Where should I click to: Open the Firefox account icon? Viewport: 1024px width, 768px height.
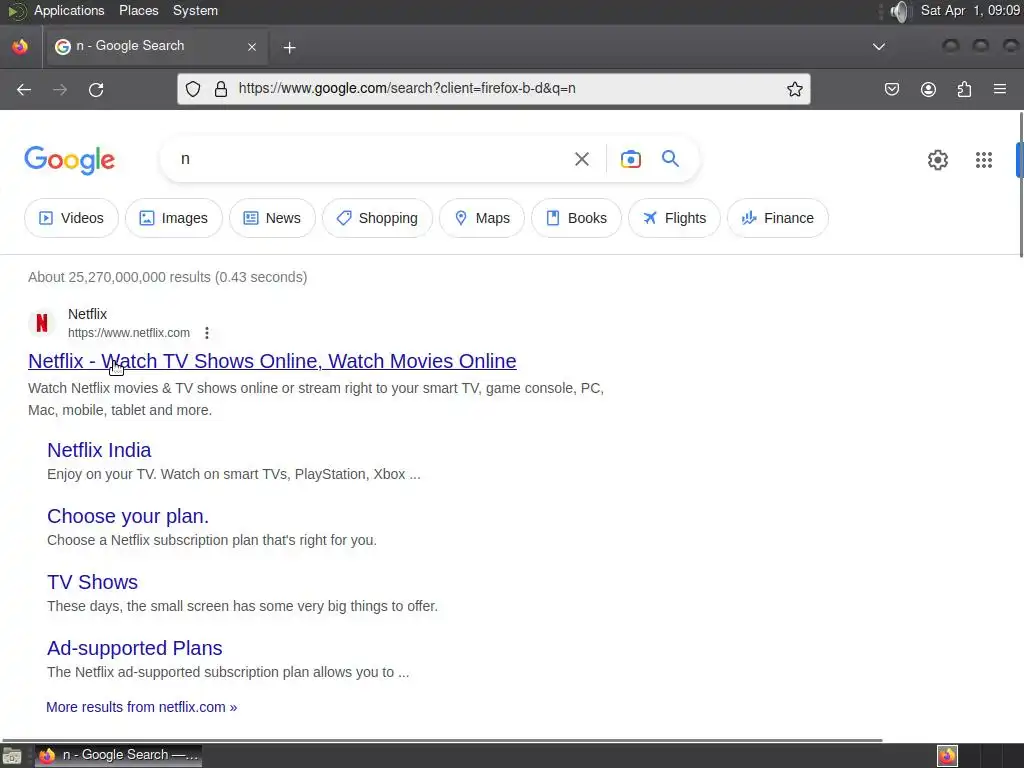928,89
